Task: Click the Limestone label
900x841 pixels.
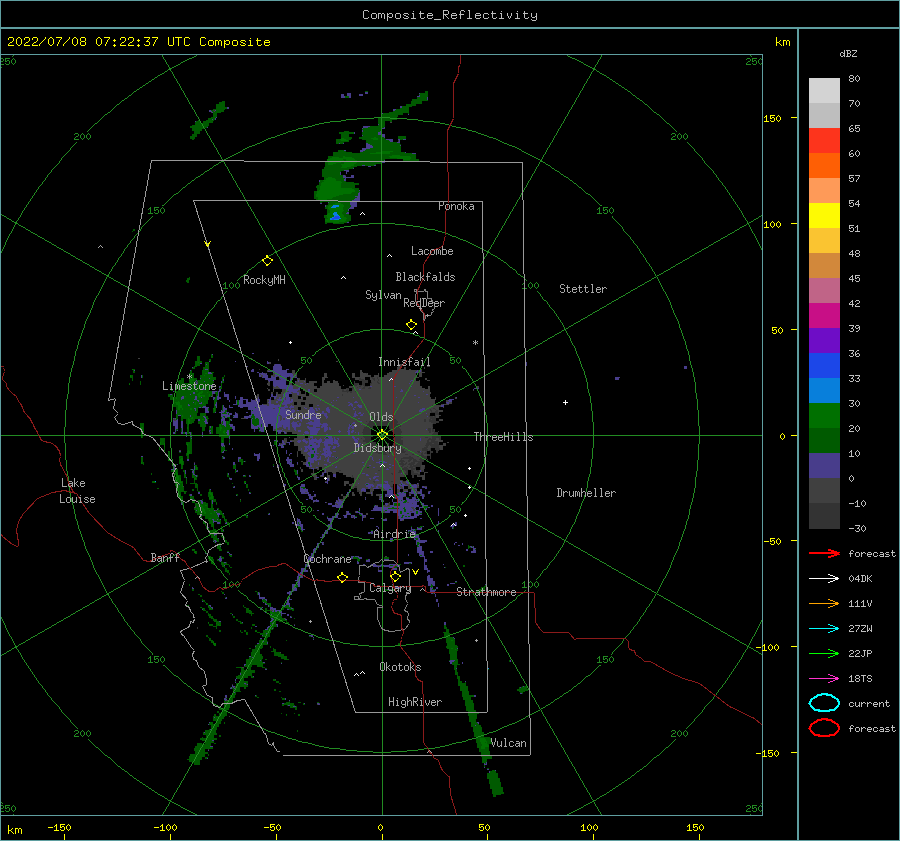Action: click(189, 386)
